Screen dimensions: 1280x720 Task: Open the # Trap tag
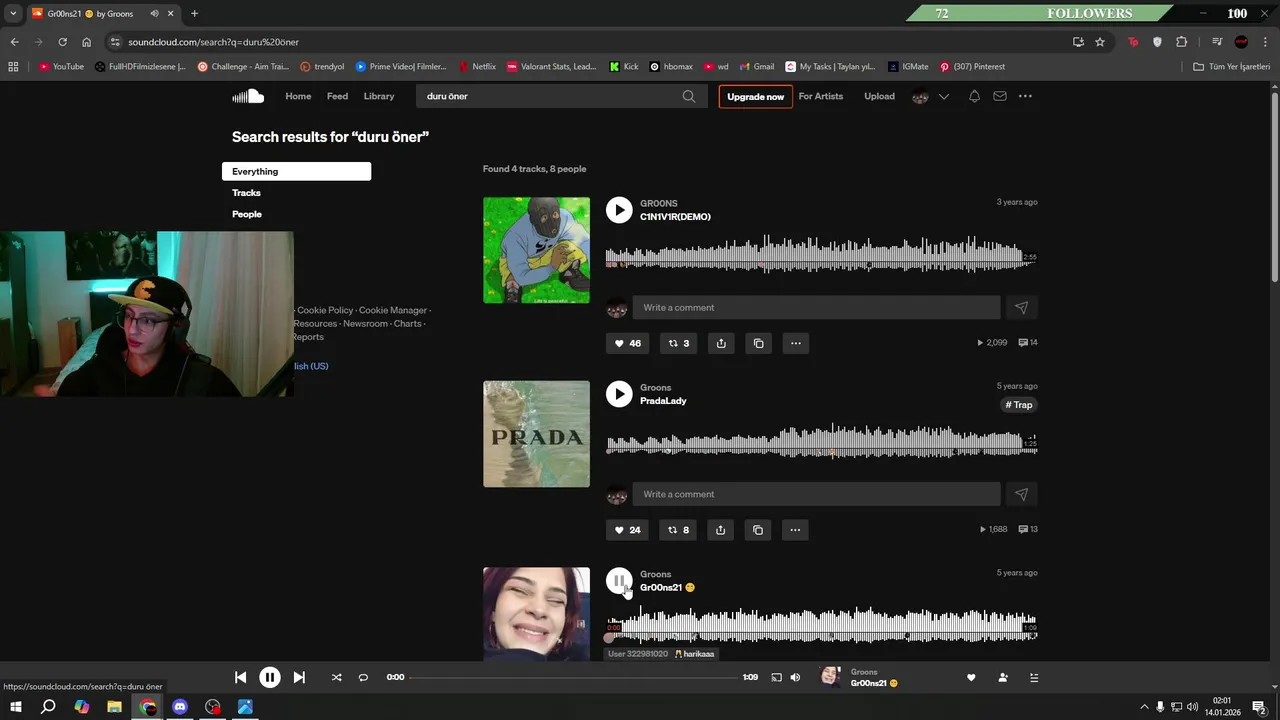point(1019,405)
